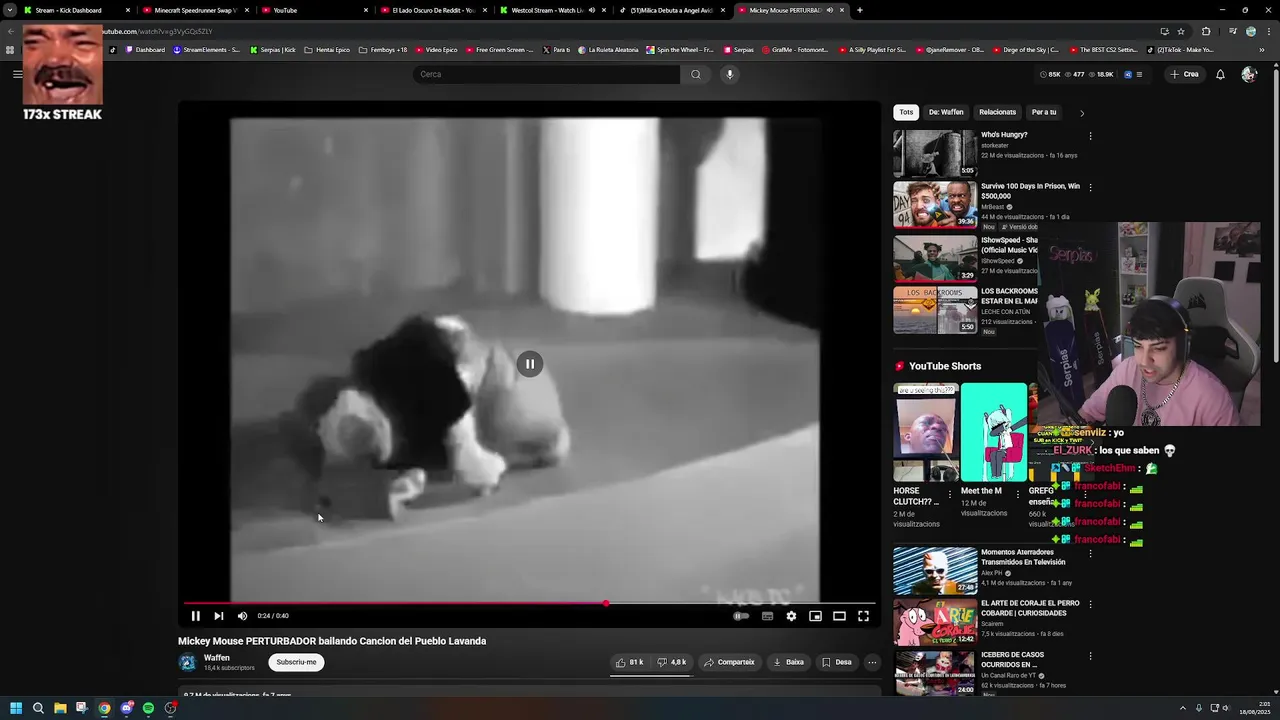Open YouTube notifications bell
The height and width of the screenshot is (720, 1280).
pyautogui.click(x=1220, y=74)
